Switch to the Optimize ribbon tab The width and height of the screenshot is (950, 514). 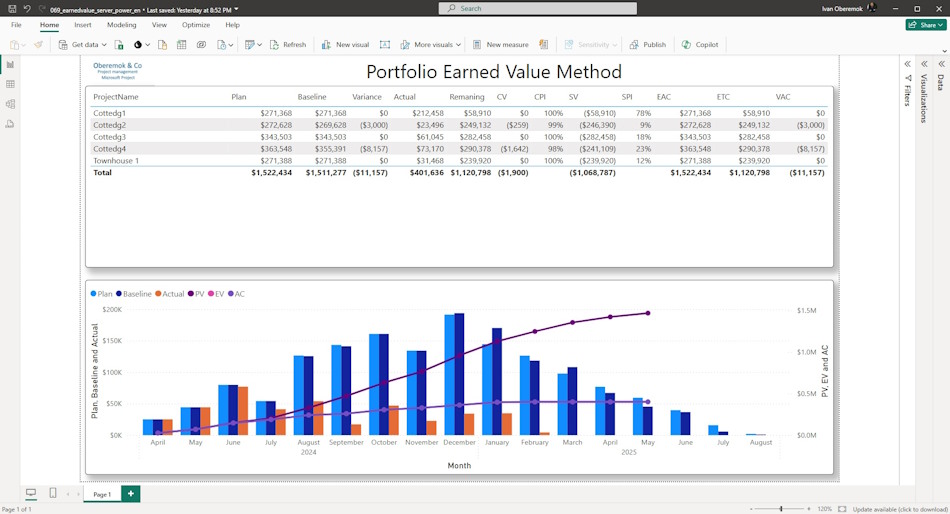196,25
